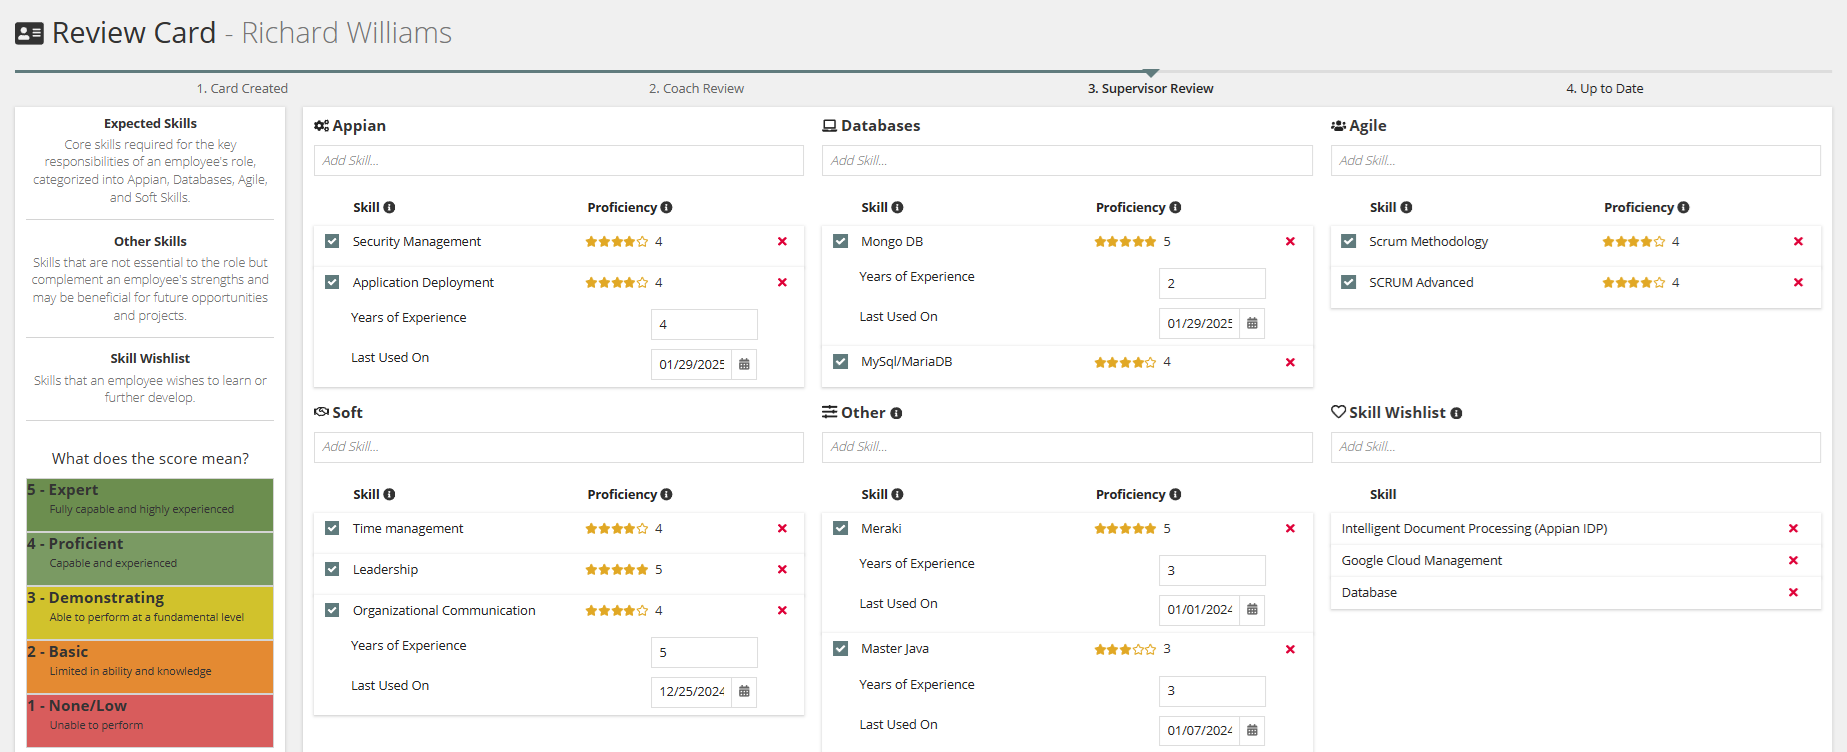This screenshot has width=1847, height=752.
Task: Toggle the MySql/MariaDB checkbox
Action: click(840, 362)
